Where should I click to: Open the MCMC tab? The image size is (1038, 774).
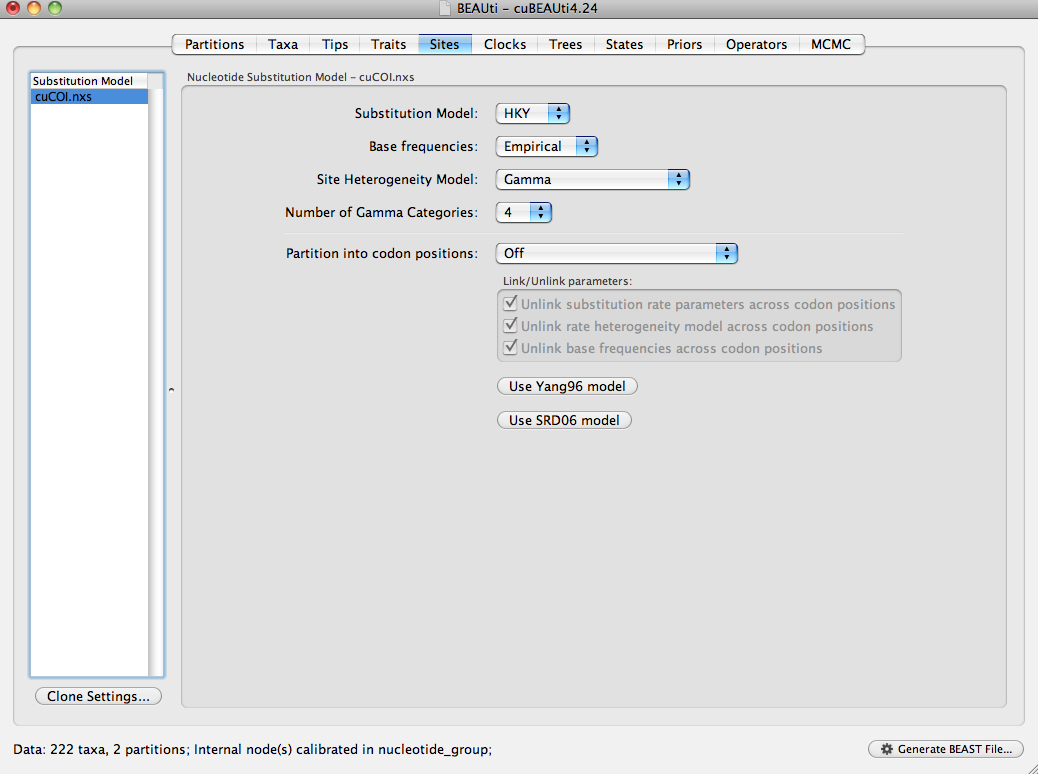(831, 44)
